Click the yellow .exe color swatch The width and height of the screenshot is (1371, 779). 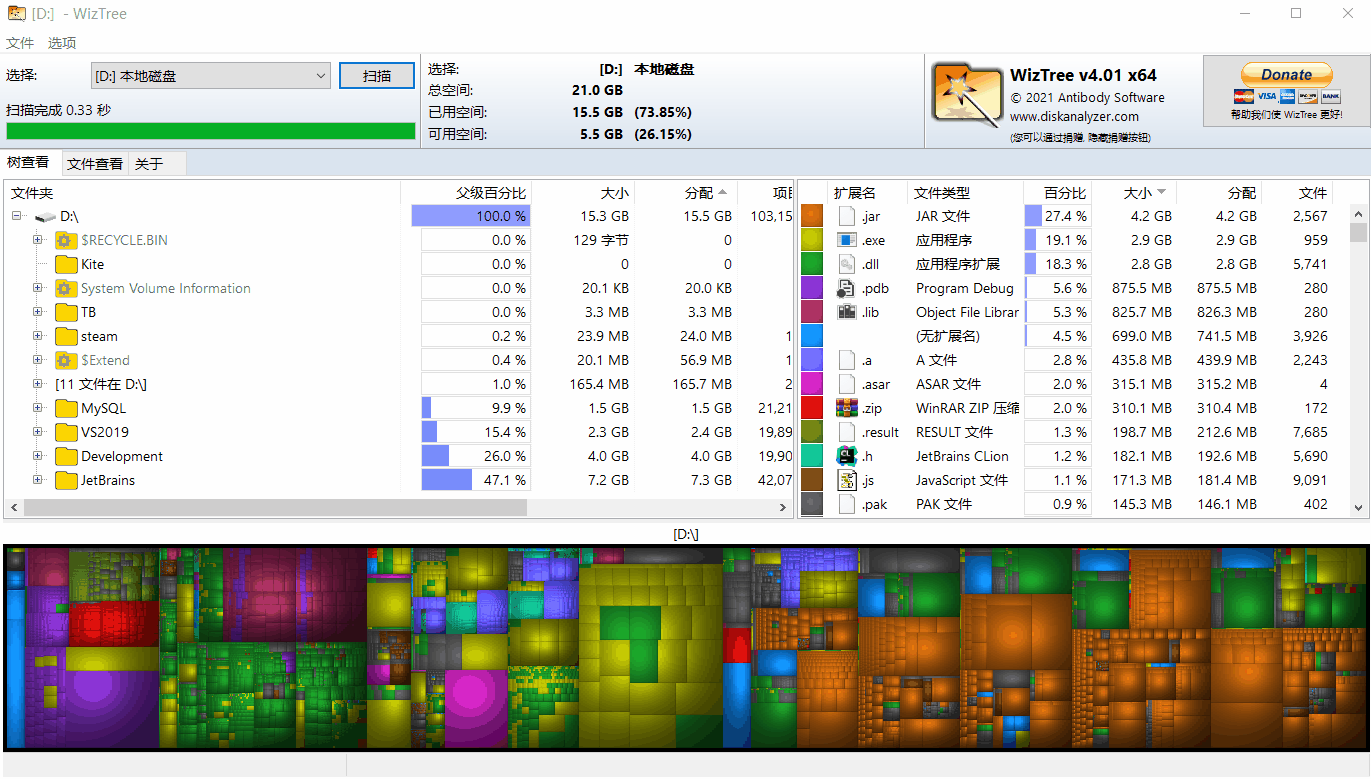tap(812, 240)
